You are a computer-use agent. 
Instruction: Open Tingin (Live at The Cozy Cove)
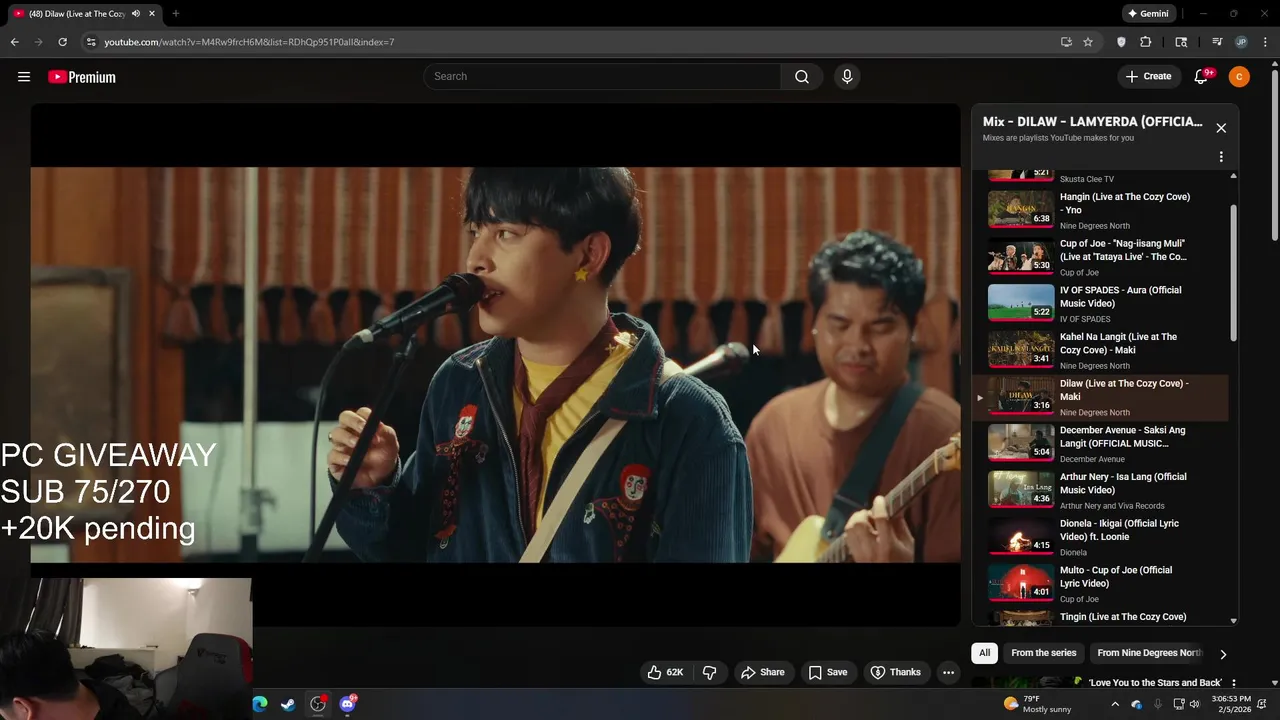1100,618
